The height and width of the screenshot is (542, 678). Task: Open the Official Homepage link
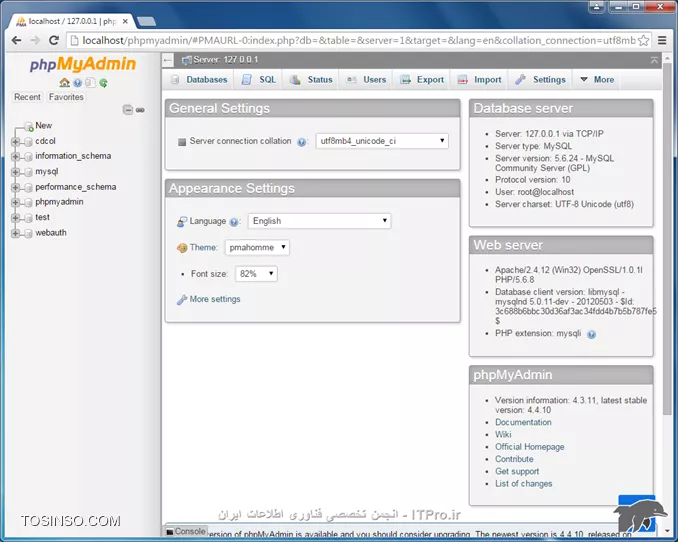[x=530, y=447]
